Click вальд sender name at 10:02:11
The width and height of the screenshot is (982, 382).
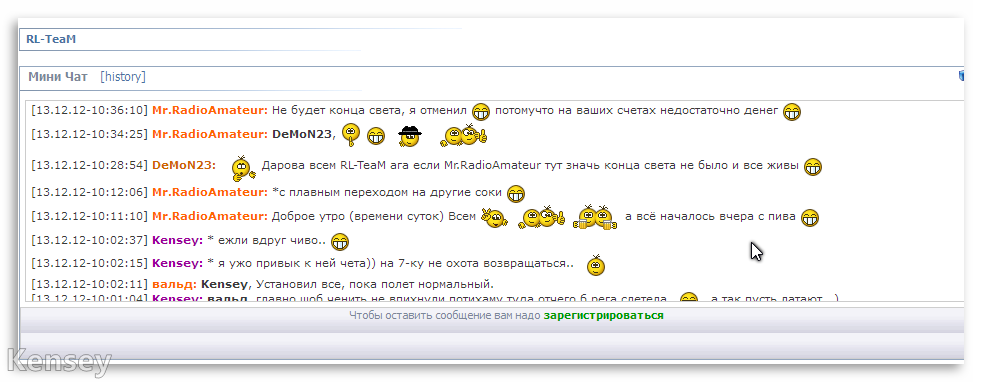[x=175, y=284]
